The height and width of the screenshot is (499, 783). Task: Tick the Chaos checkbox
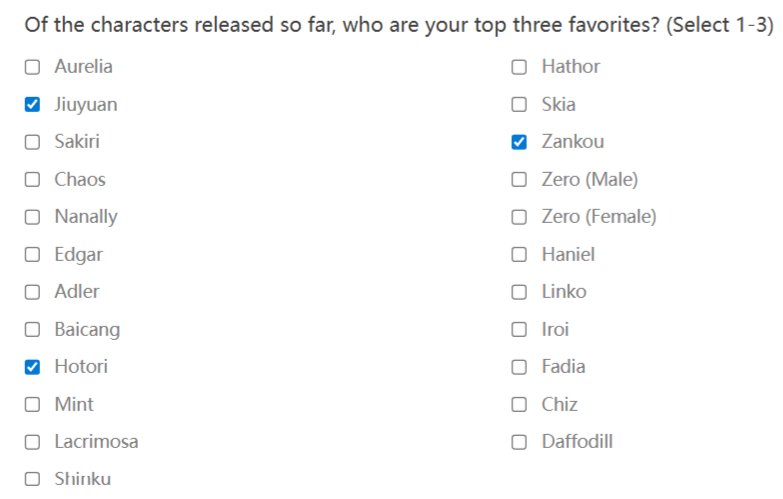32,179
